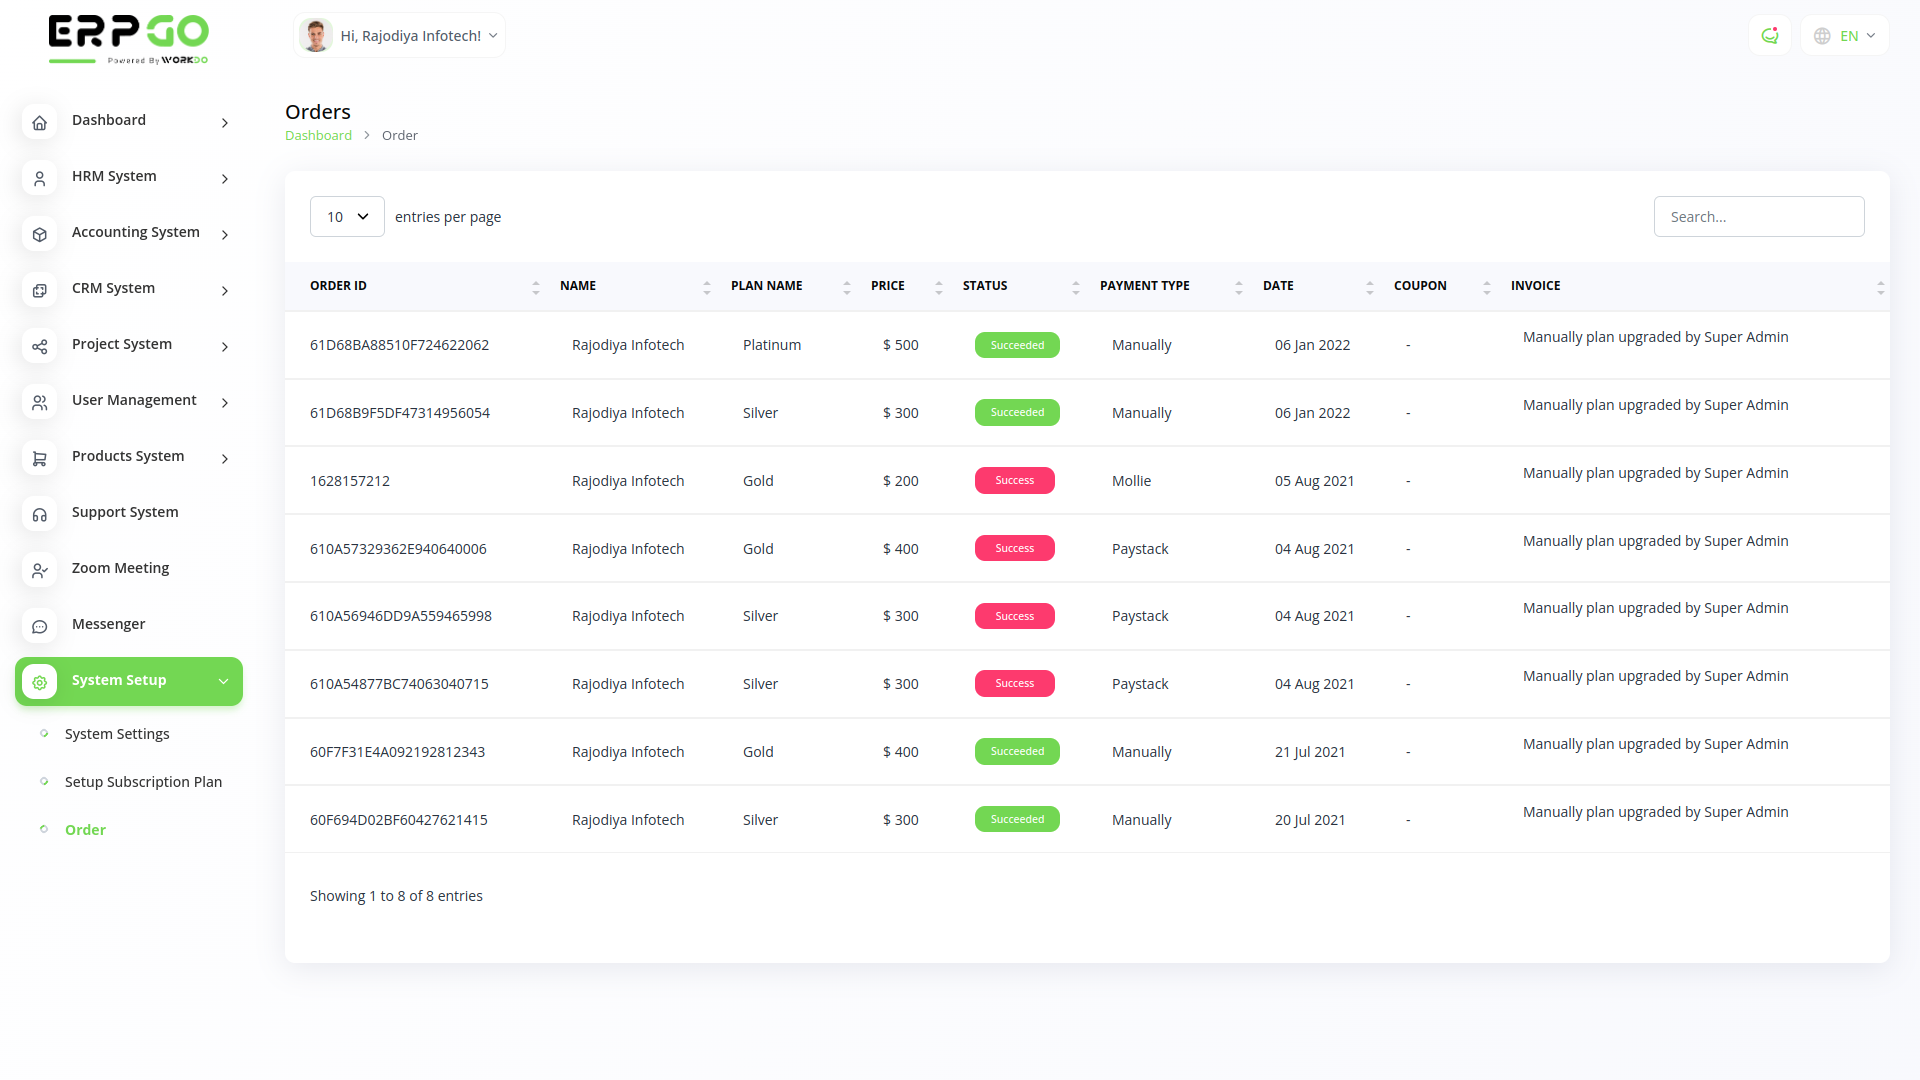
Task: Select the Order menu item
Action: click(85, 829)
